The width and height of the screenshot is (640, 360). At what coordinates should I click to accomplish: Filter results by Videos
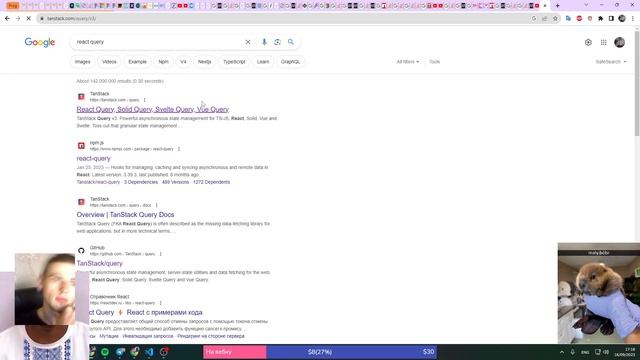pyautogui.click(x=109, y=62)
